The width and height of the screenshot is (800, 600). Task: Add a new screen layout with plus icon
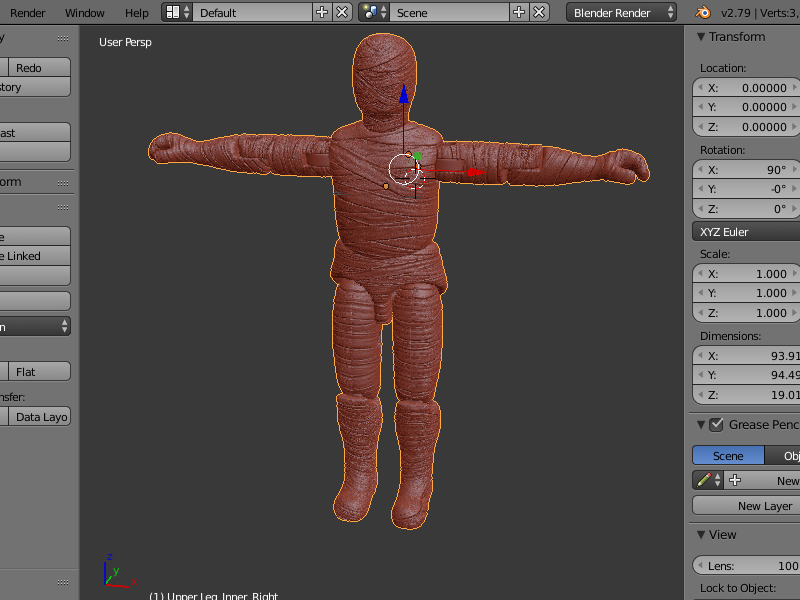tap(322, 13)
